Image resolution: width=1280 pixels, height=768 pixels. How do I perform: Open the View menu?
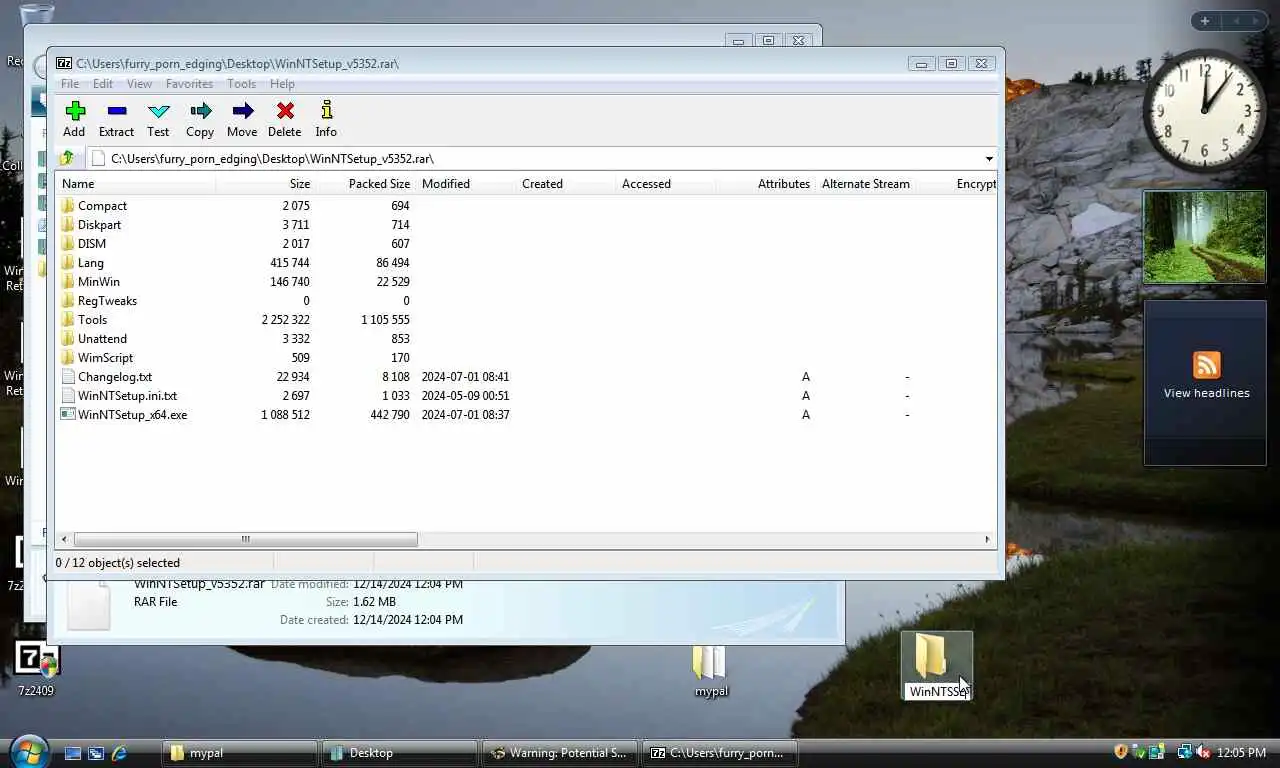coord(139,84)
